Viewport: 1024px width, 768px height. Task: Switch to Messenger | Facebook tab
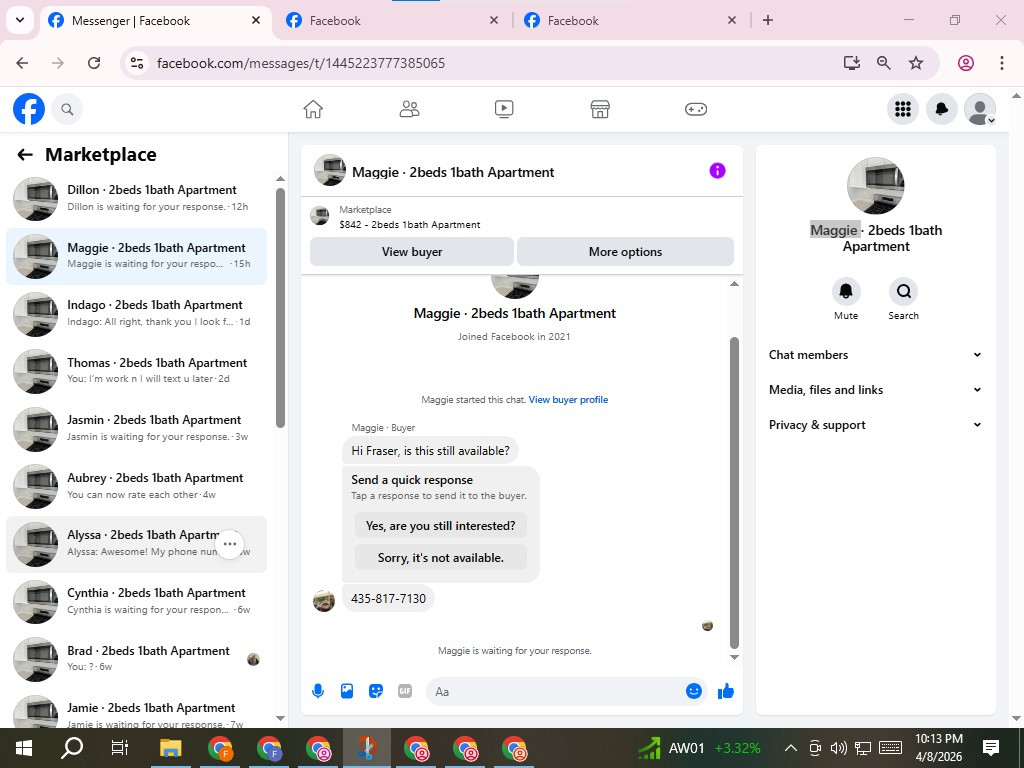pyautogui.click(x=155, y=20)
